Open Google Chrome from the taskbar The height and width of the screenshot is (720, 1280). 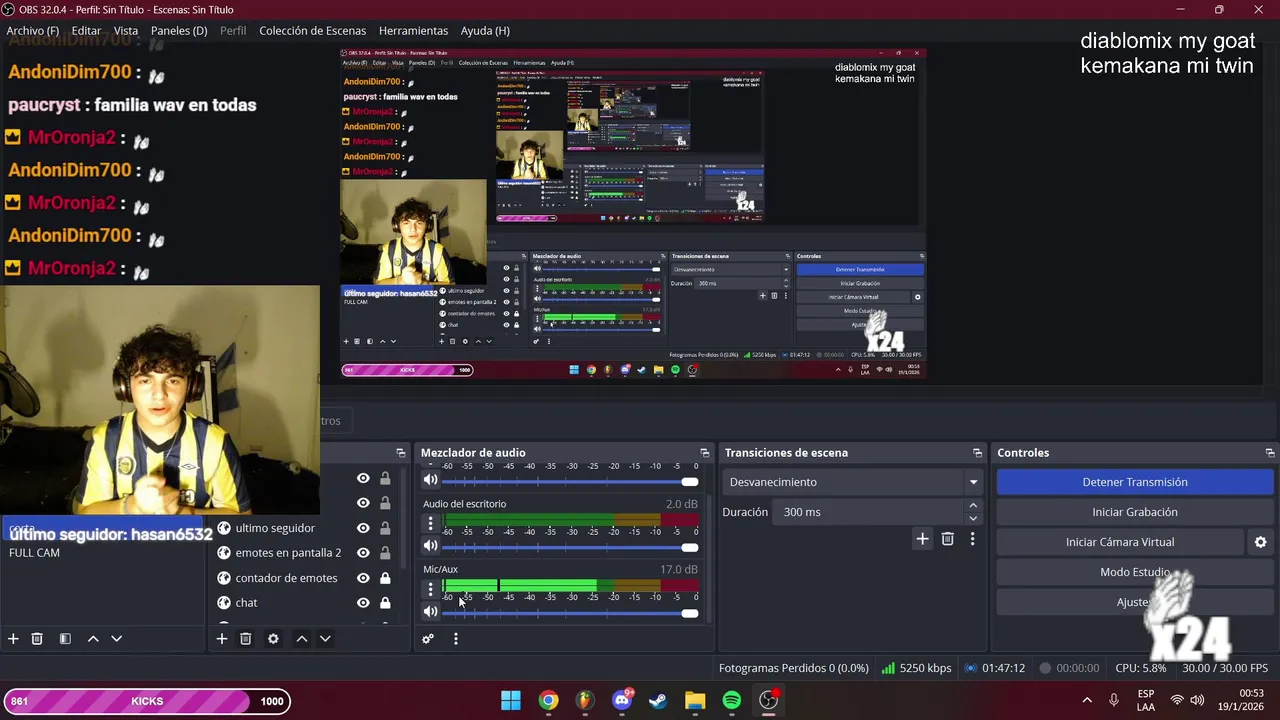tap(548, 701)
